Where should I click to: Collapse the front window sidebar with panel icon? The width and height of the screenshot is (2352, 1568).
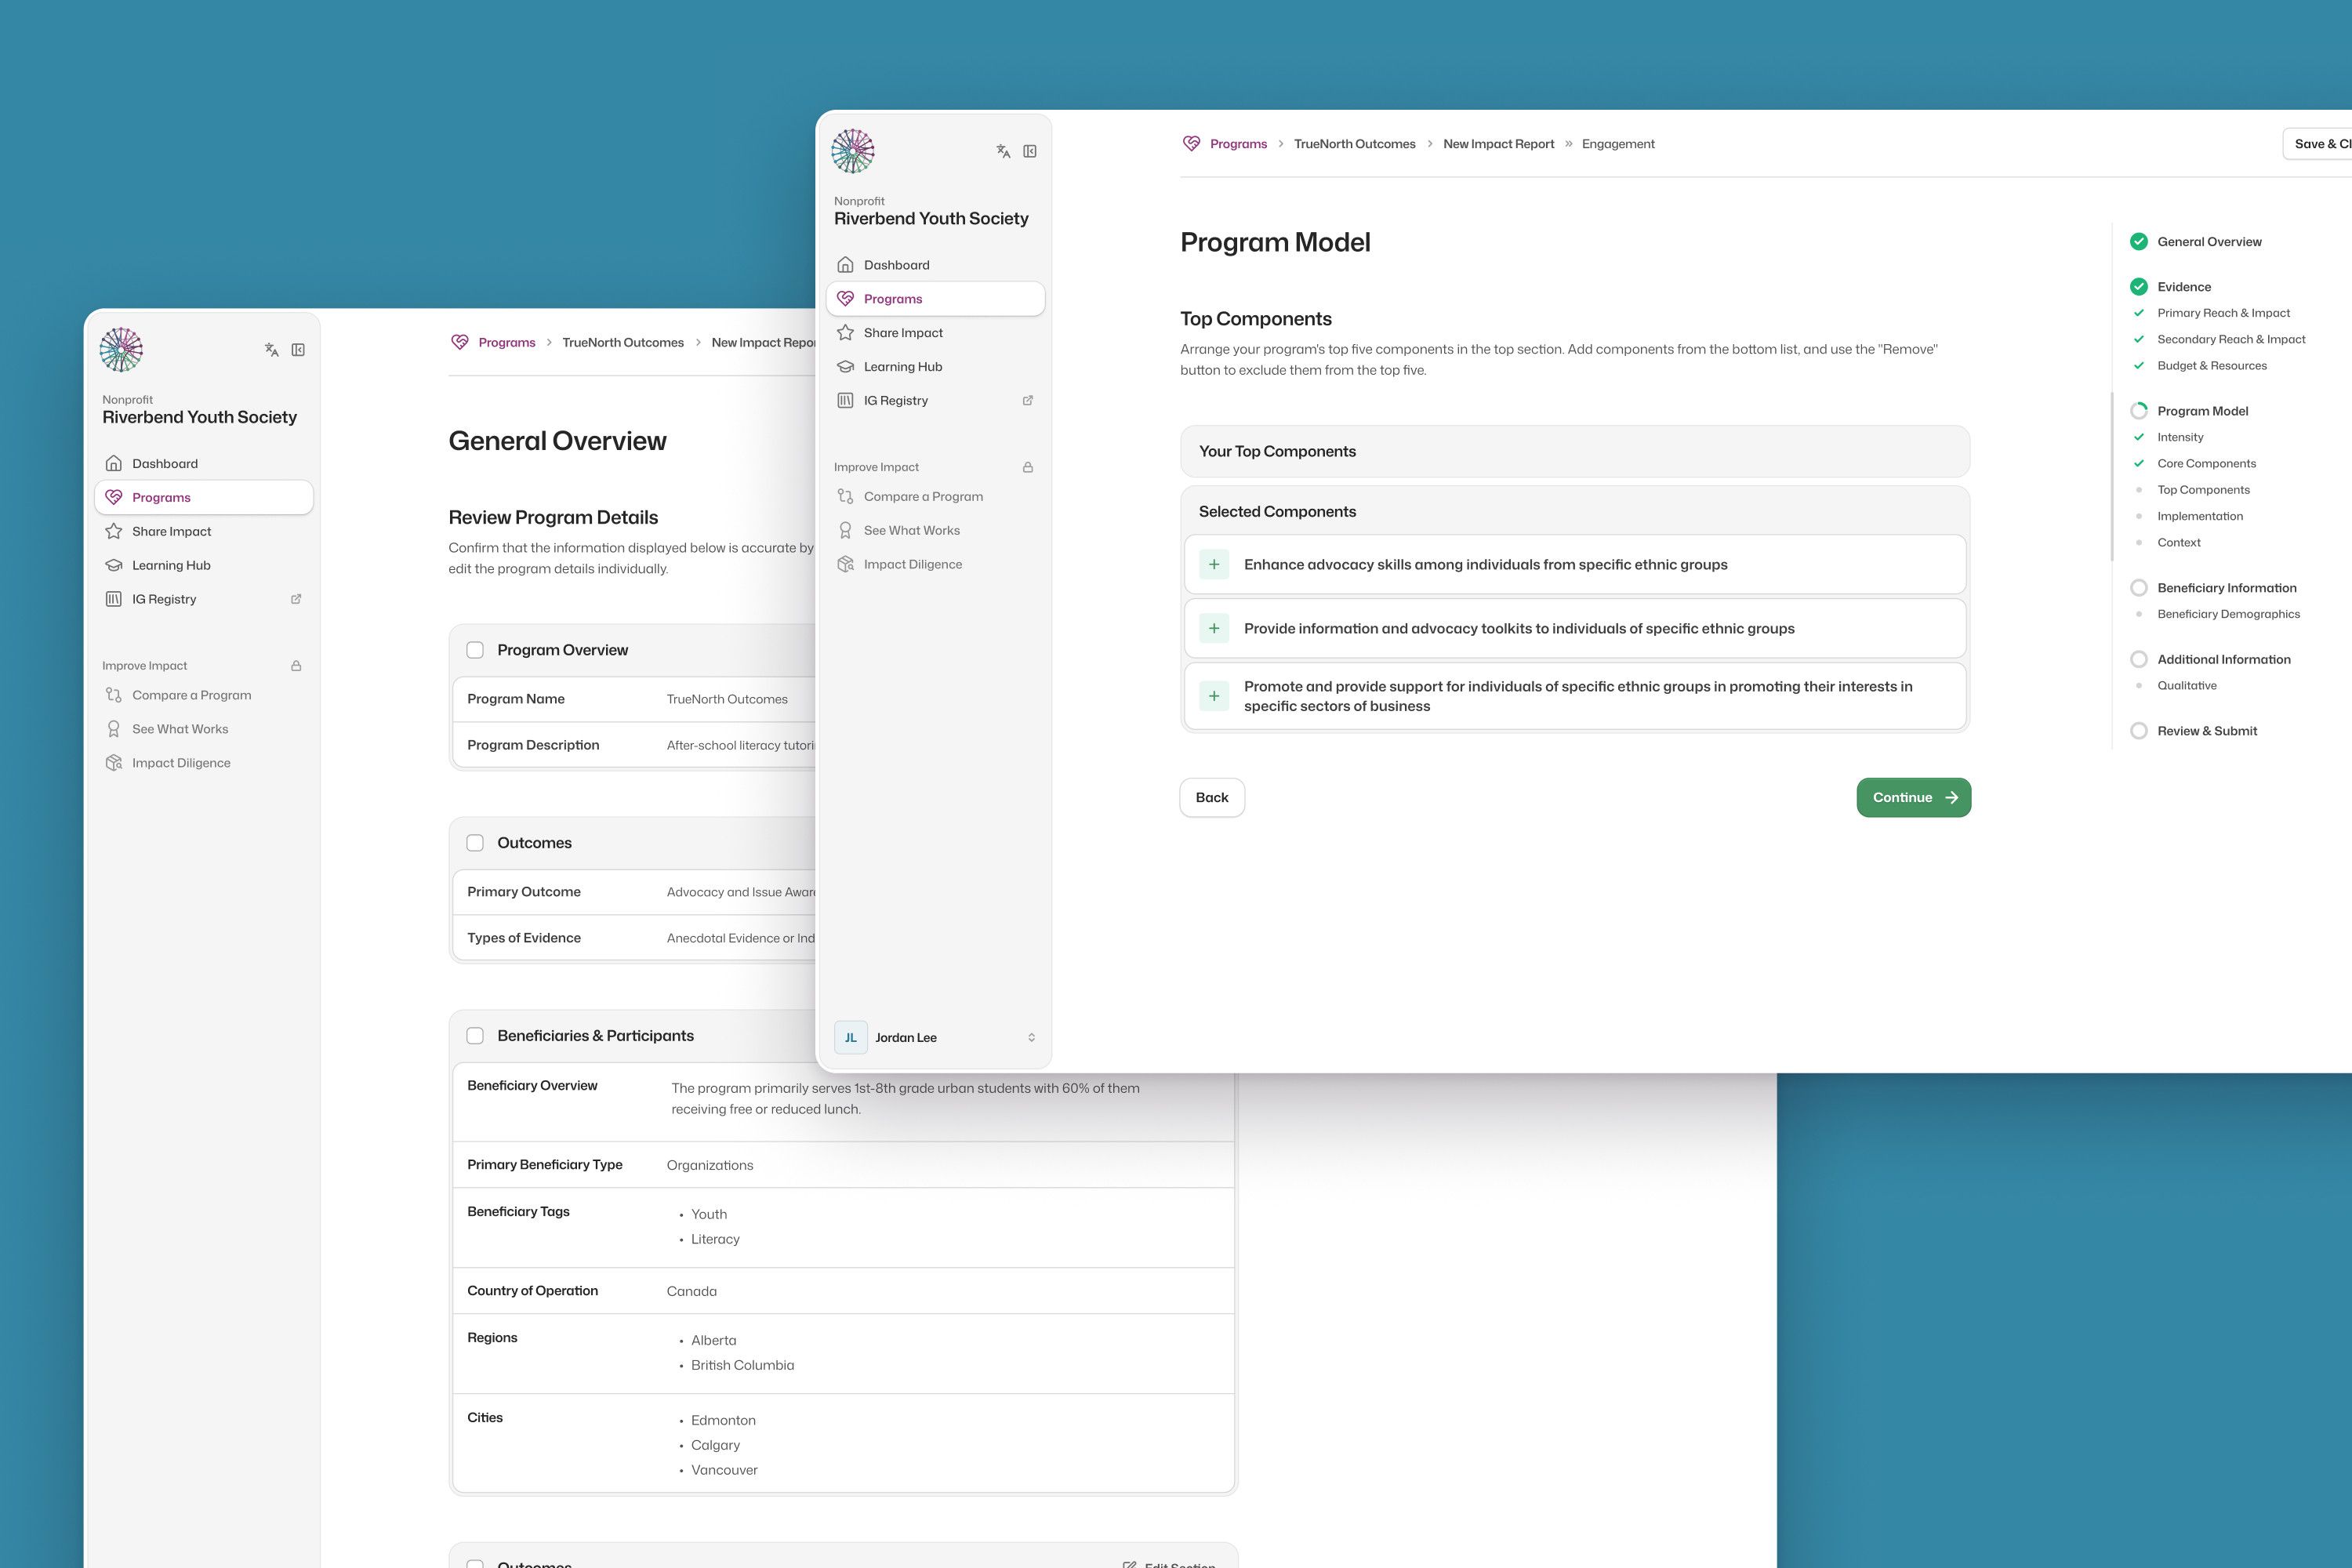pyautogui.click(x=1030, y=151)
